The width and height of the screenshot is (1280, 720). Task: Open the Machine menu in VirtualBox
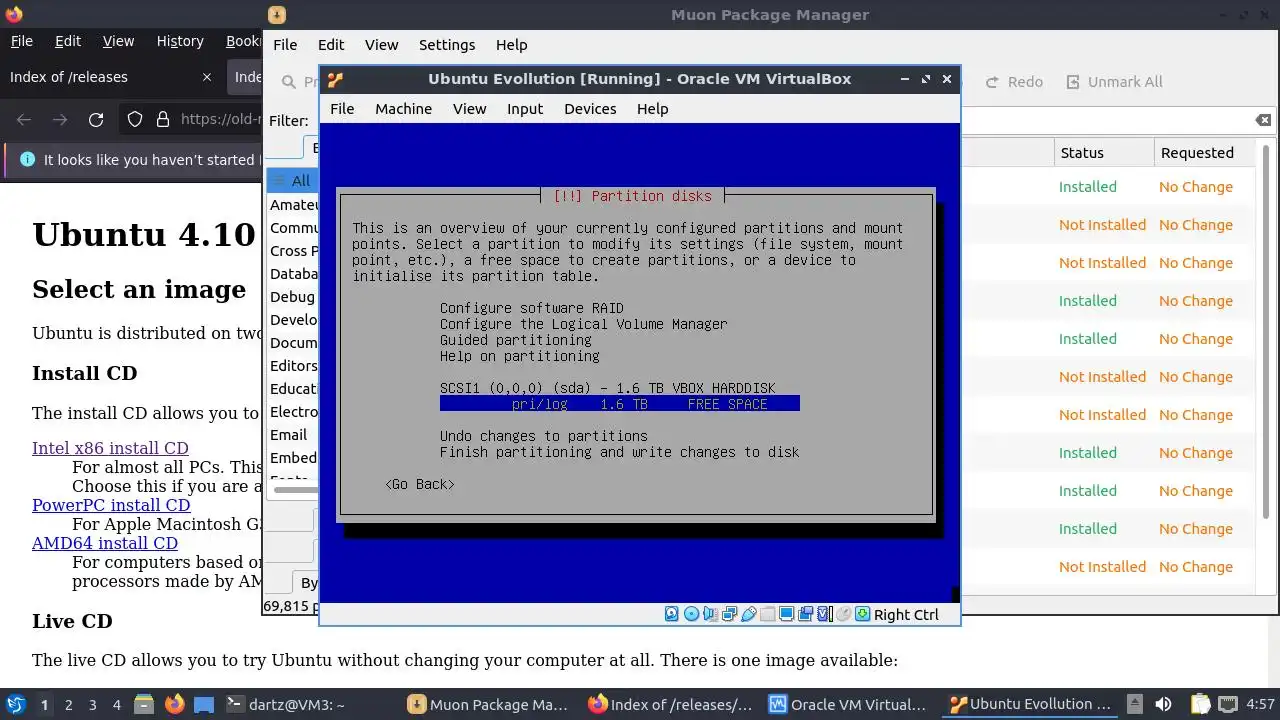(x=403, y=109)
